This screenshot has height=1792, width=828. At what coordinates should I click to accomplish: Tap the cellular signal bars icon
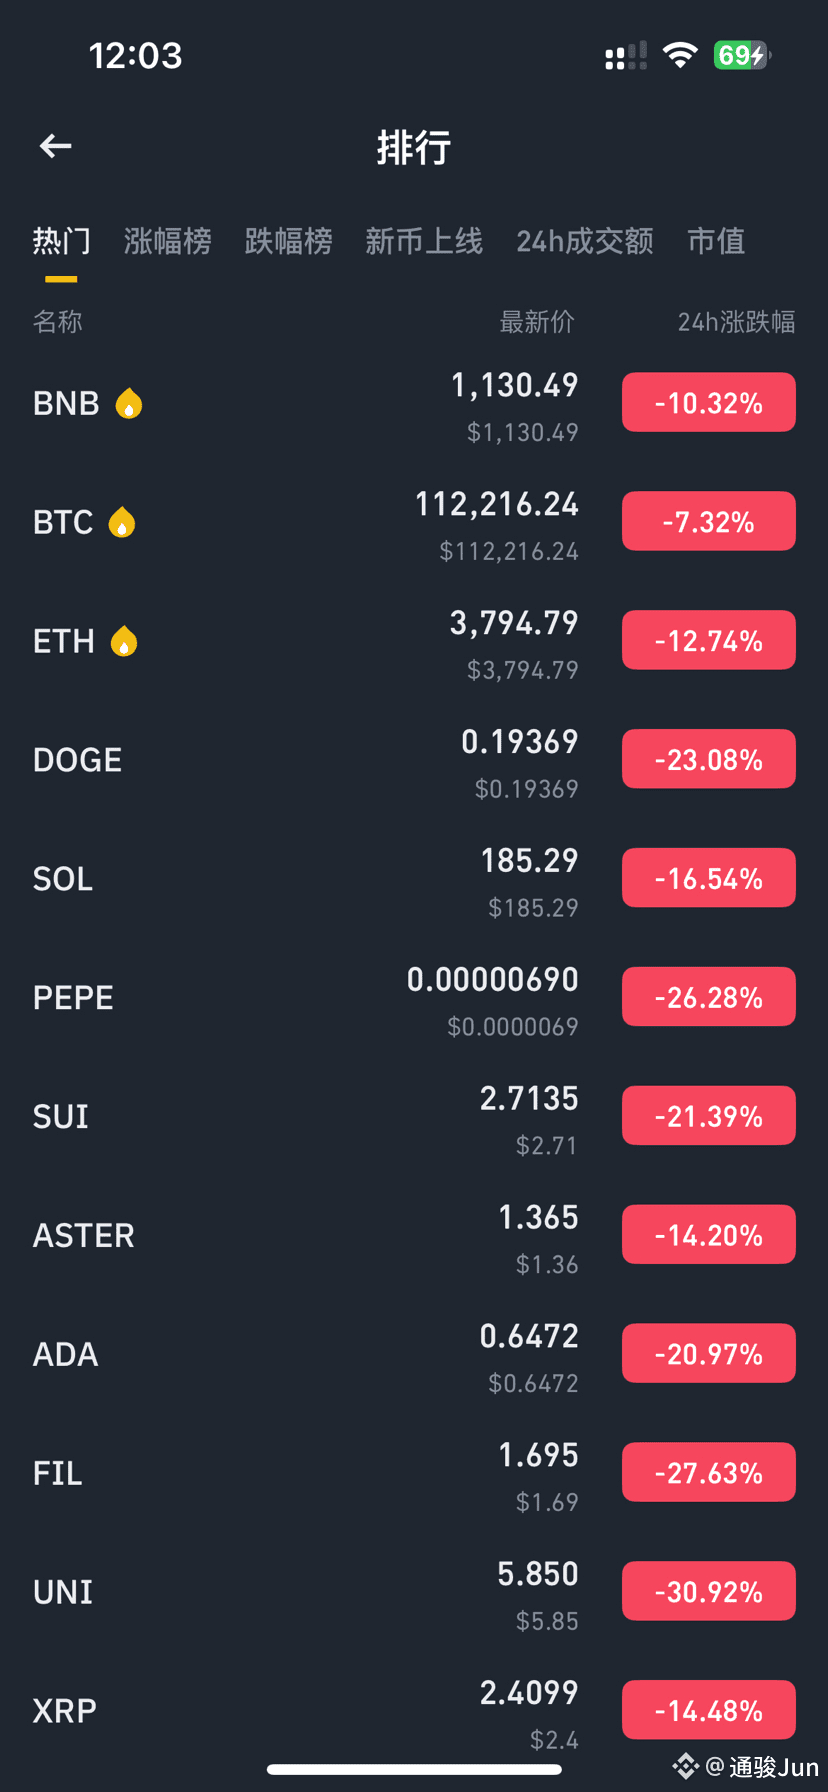coord(626,56)
